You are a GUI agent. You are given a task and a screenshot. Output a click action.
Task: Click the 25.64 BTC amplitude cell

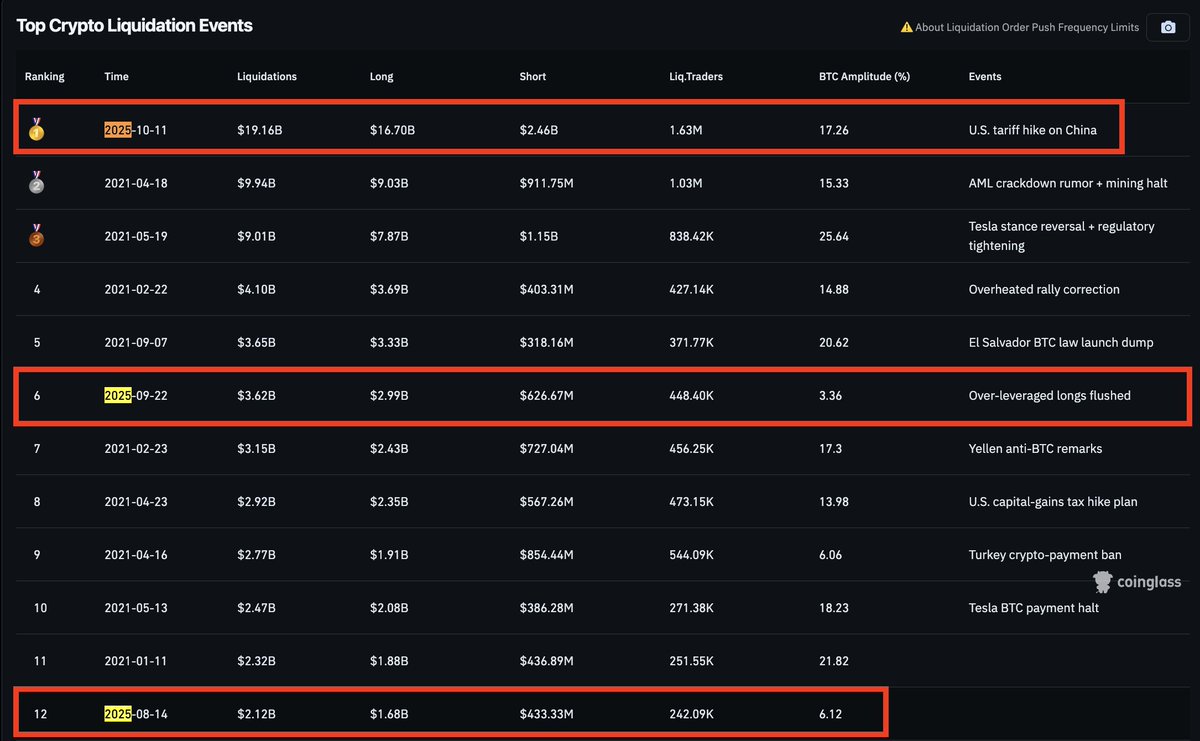point(834,236)
